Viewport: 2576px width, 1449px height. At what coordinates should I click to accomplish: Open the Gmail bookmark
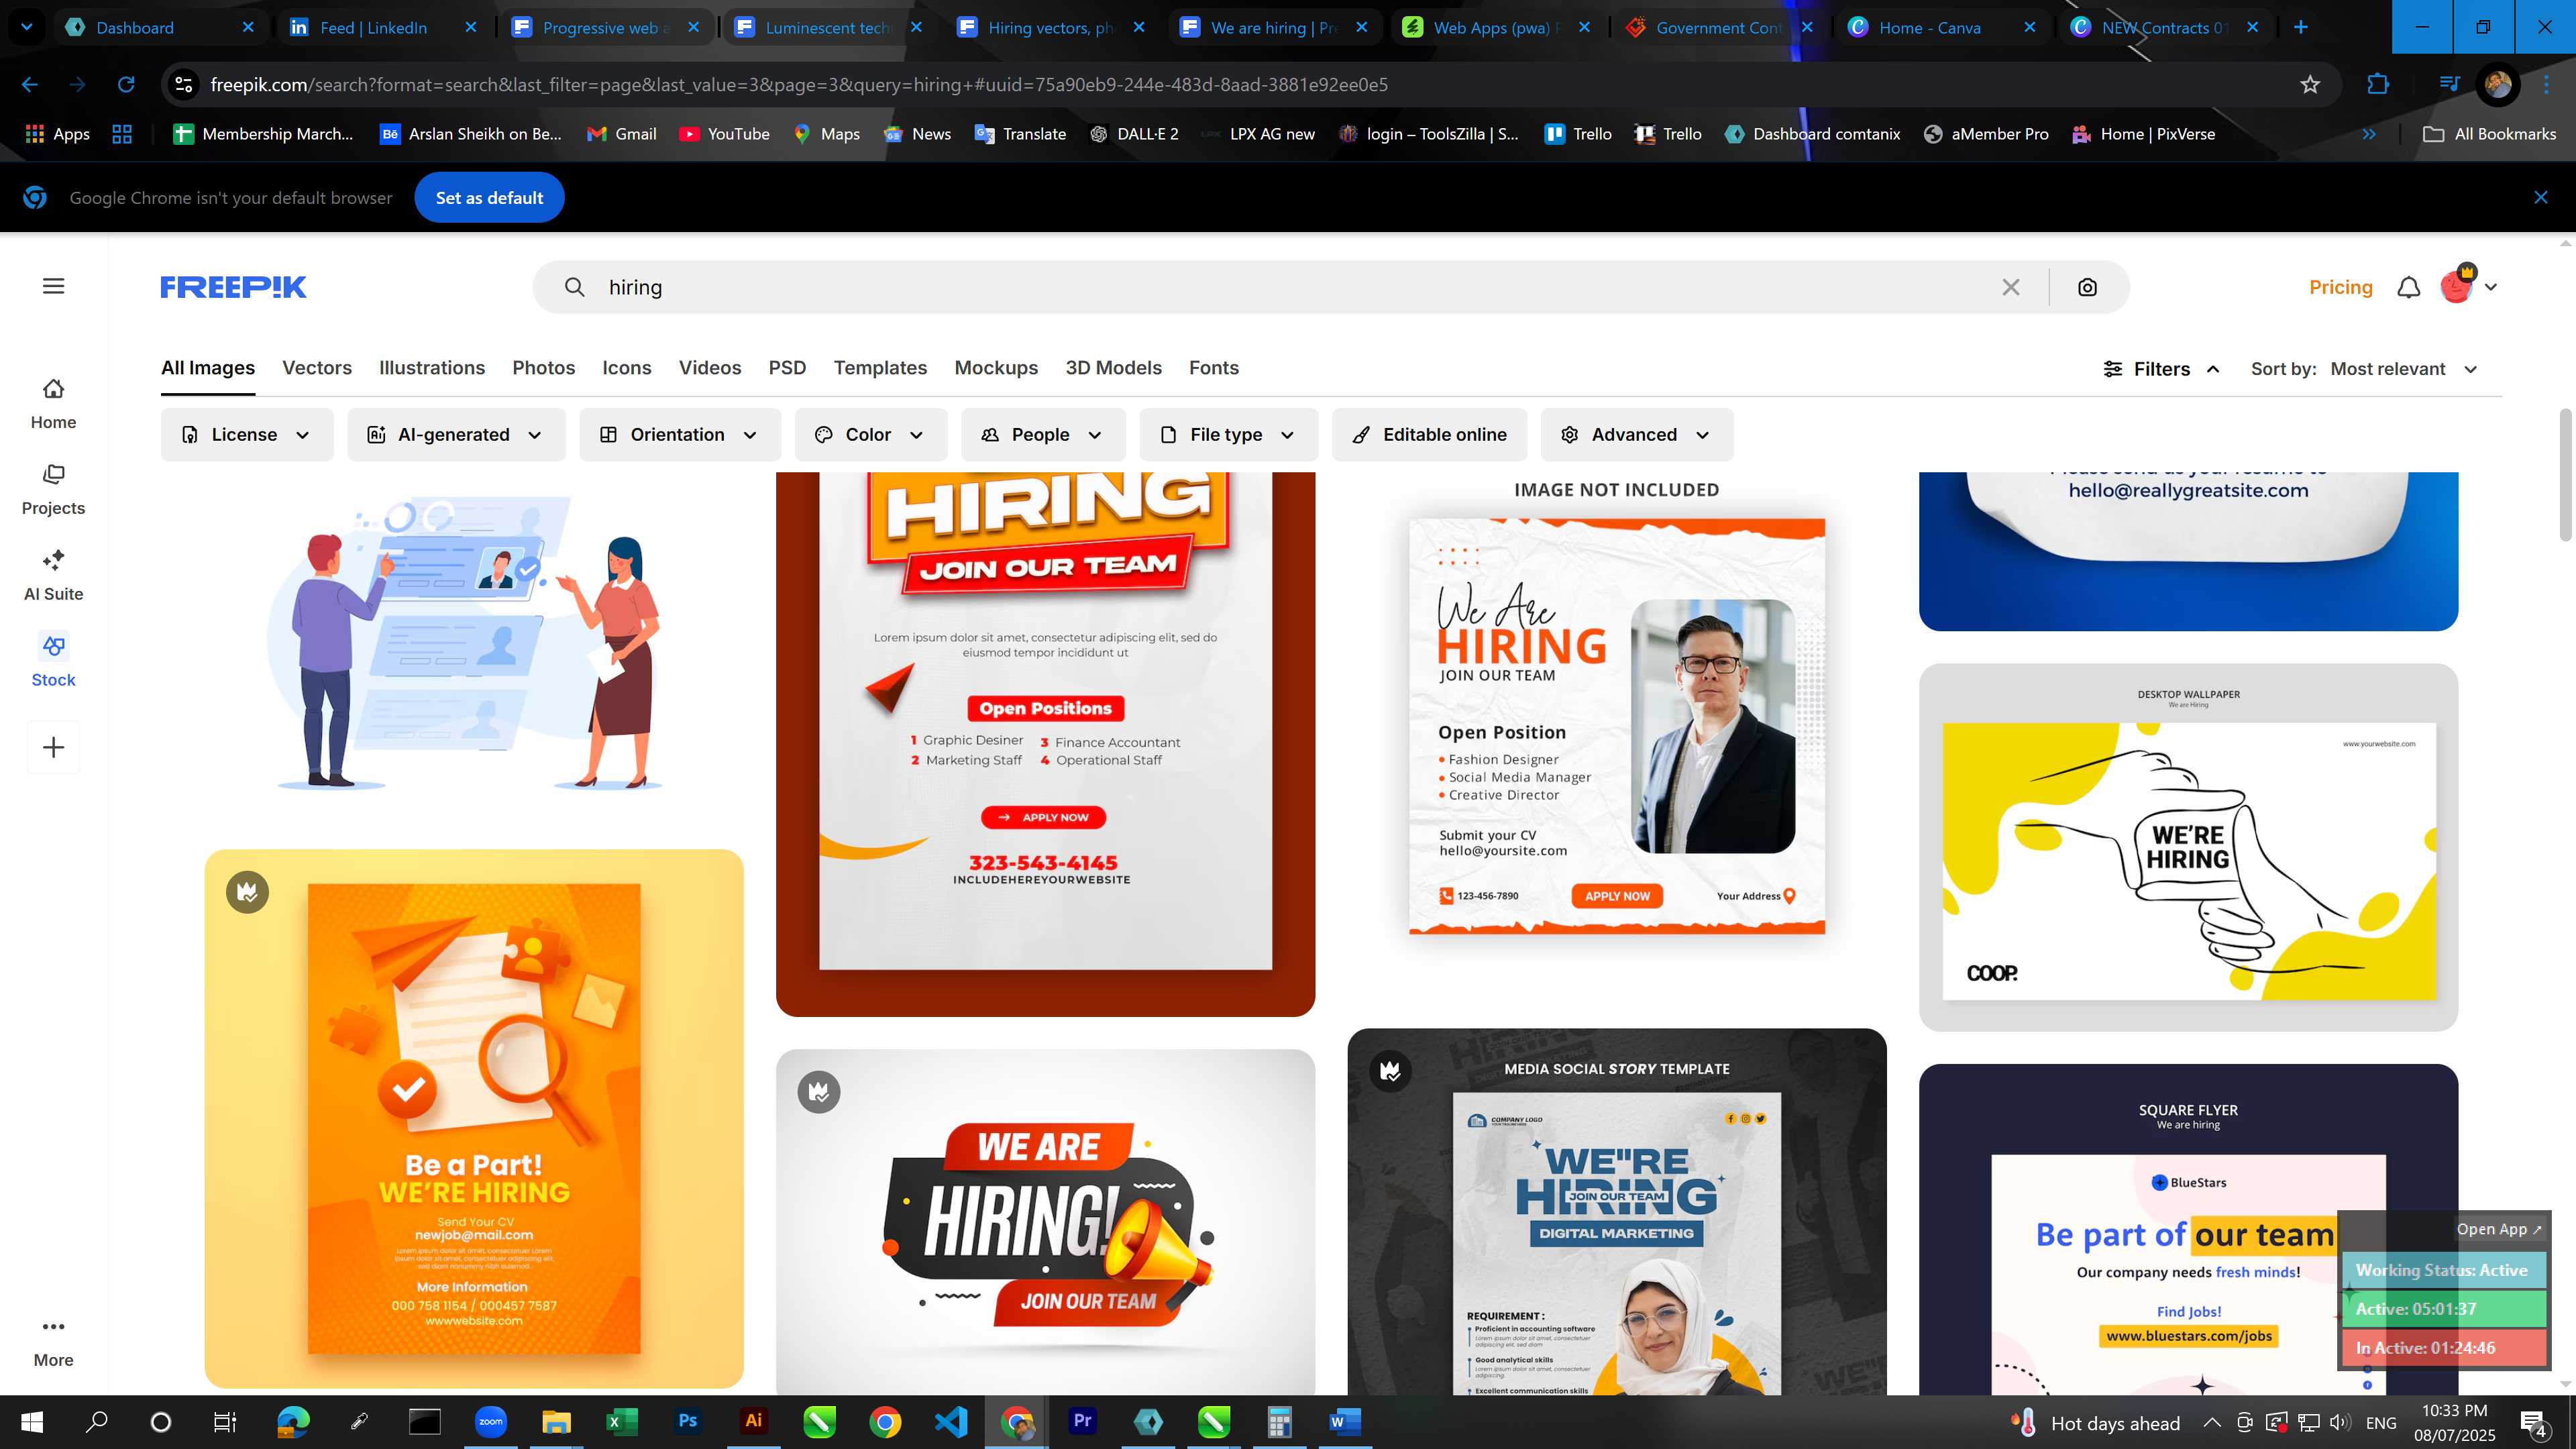point(622,134)
